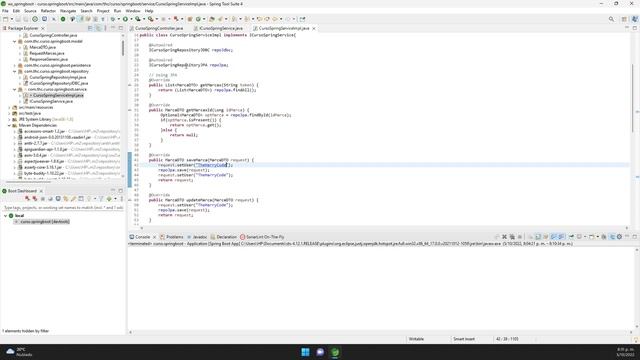Open the Run button dropdown arrow
Screen dimensions: 640x360
131,19
